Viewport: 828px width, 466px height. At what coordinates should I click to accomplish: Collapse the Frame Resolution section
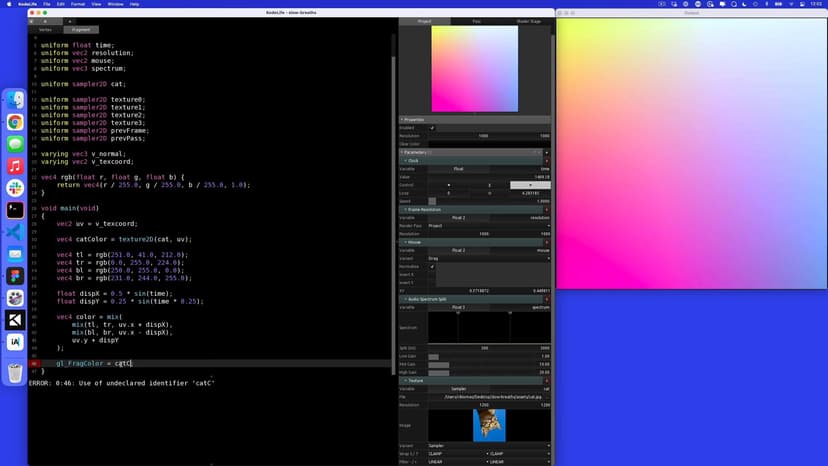tap(404, 209)
